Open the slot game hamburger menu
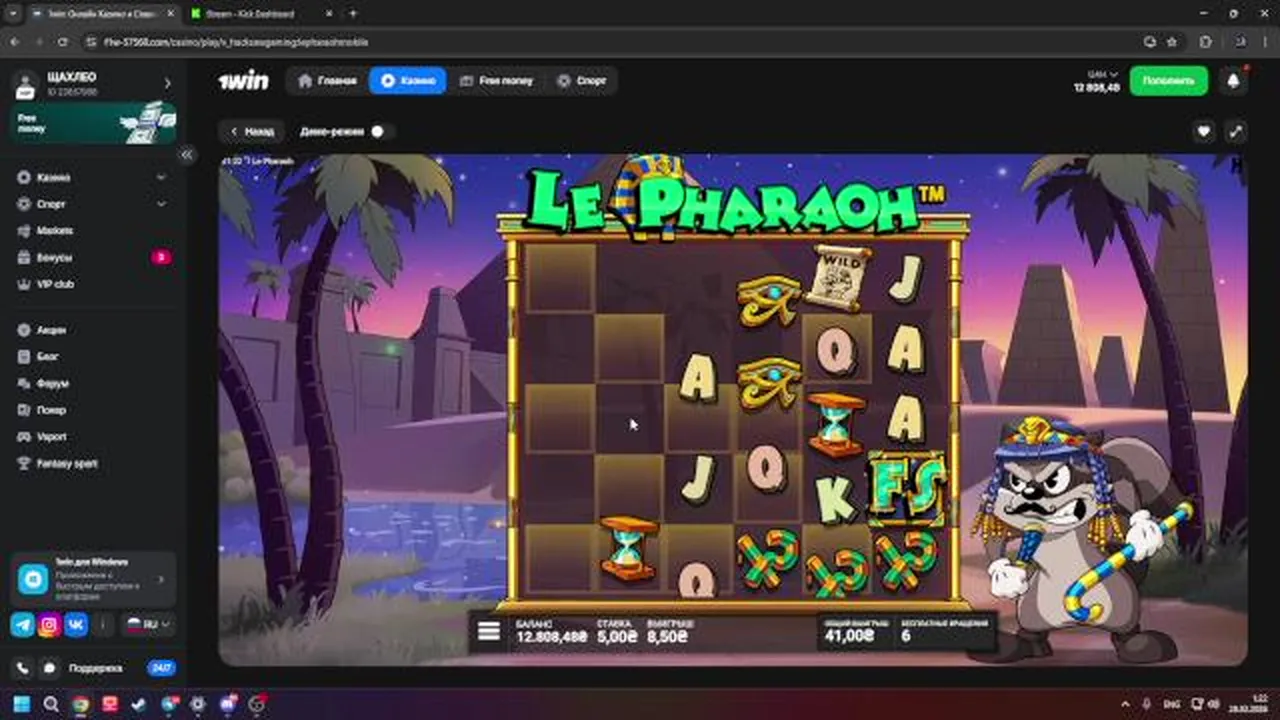The width and height of the screenshot is (1280, 720). coord(488,632)
